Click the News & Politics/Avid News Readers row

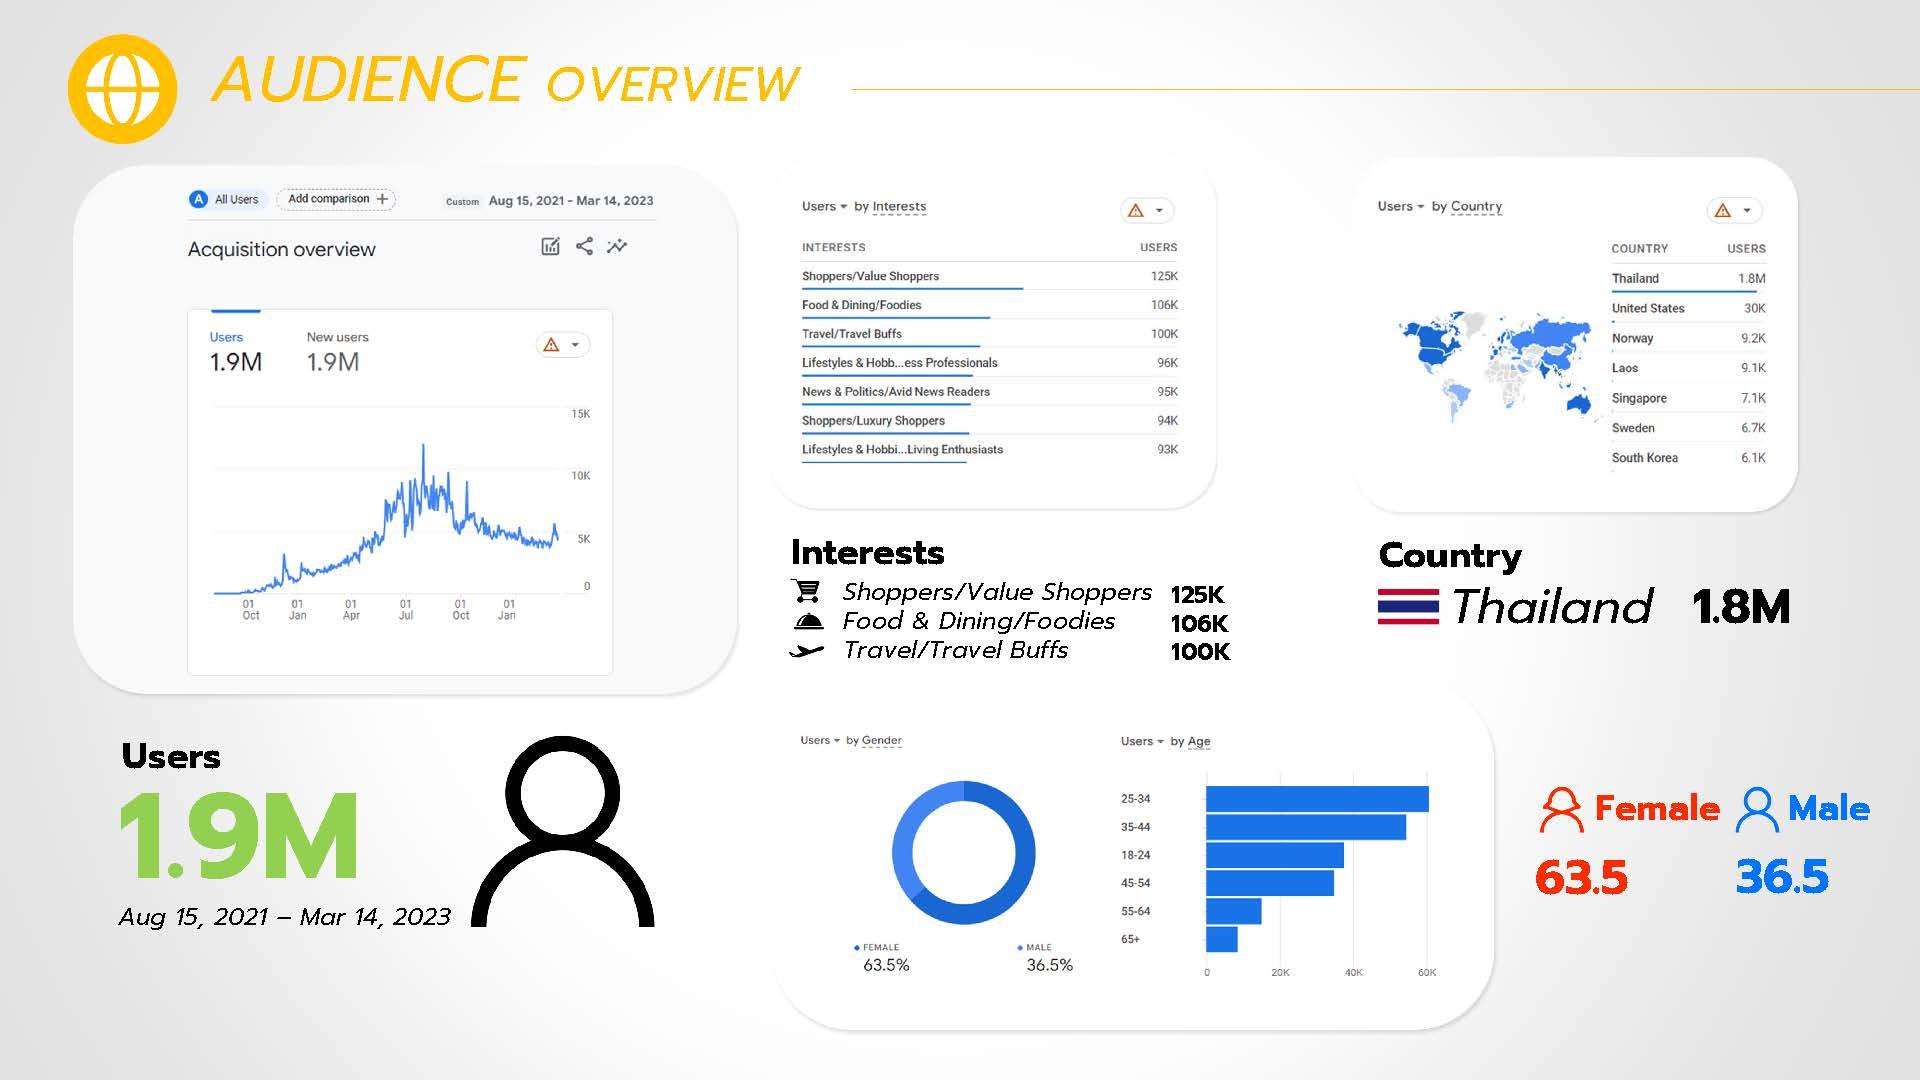[989, 392]
